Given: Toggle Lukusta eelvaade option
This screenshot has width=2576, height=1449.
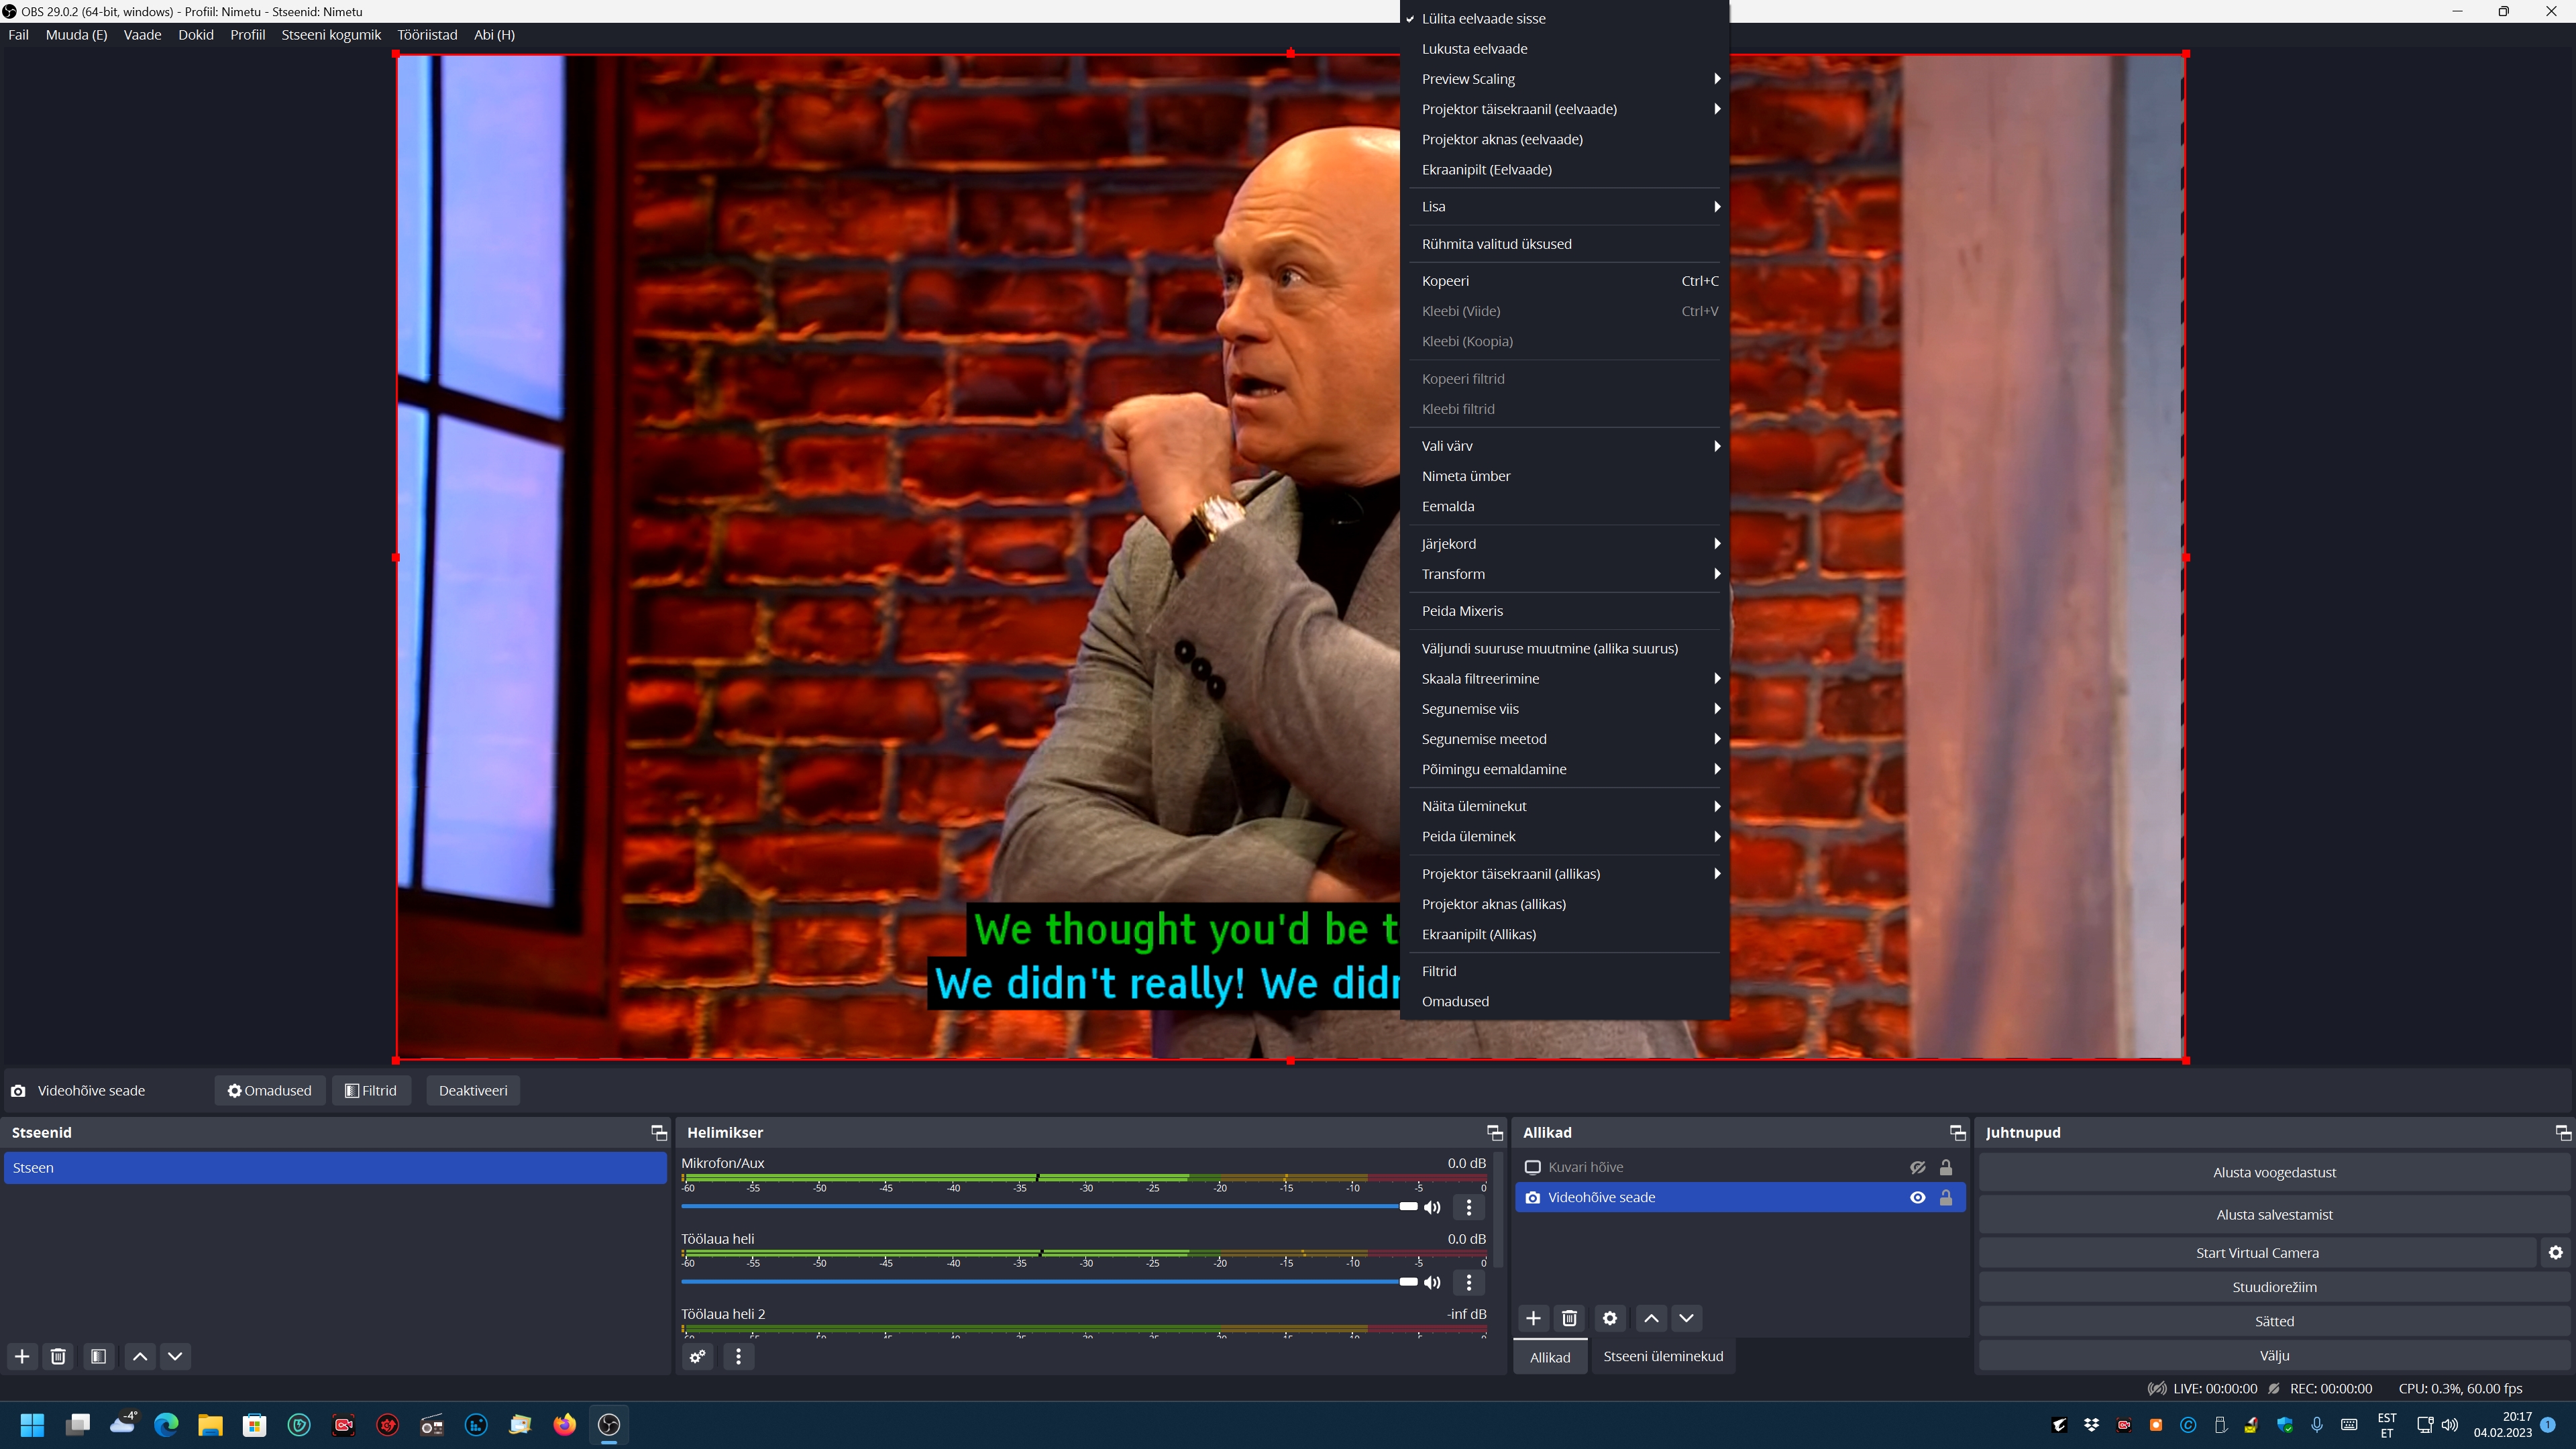Looking at the screenshot, I should (1564, 48).
